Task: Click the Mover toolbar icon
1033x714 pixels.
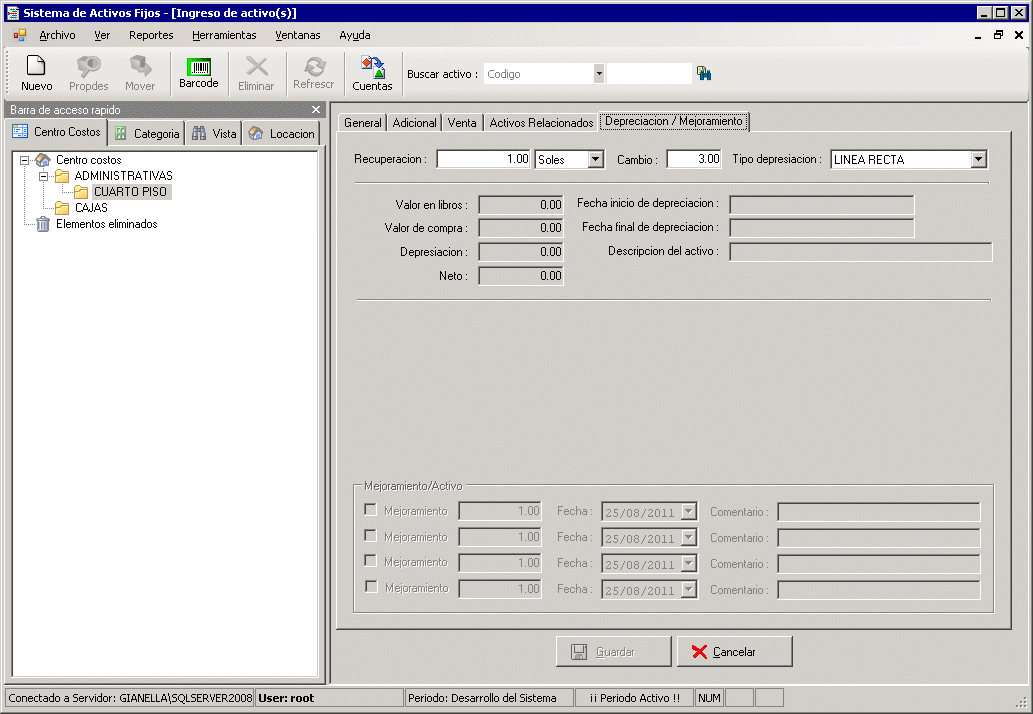Action: 140,73
